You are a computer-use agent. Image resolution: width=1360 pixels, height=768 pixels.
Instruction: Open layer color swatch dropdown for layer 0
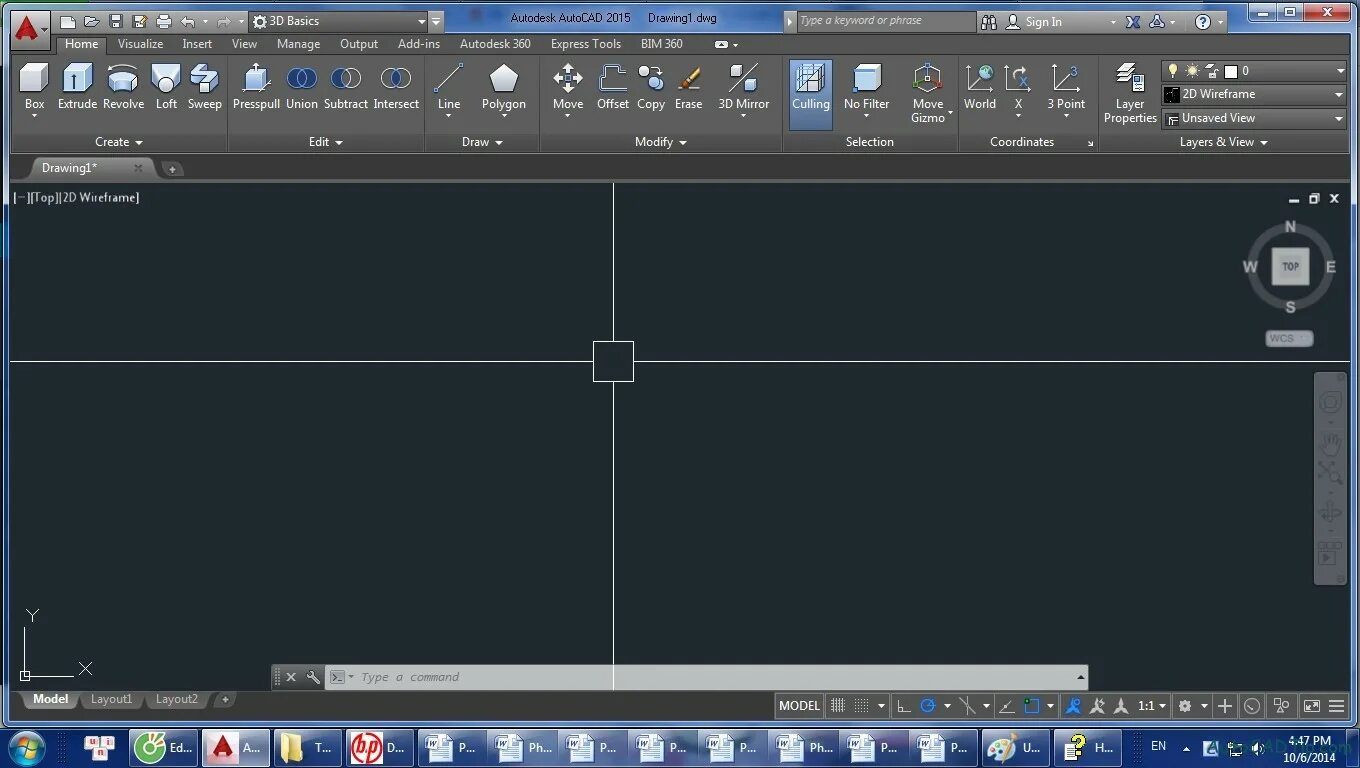[1231, 71]
